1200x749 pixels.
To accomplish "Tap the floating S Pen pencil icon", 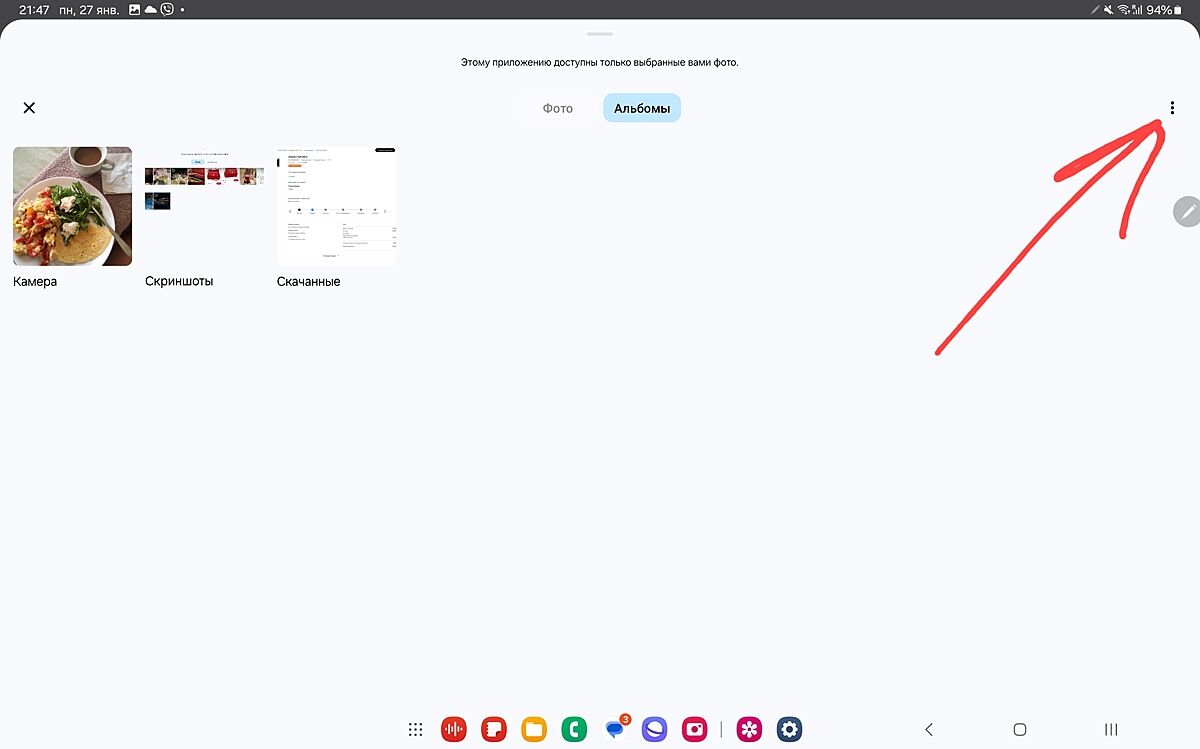I will pyautogui.click(x=1187, y=211).
